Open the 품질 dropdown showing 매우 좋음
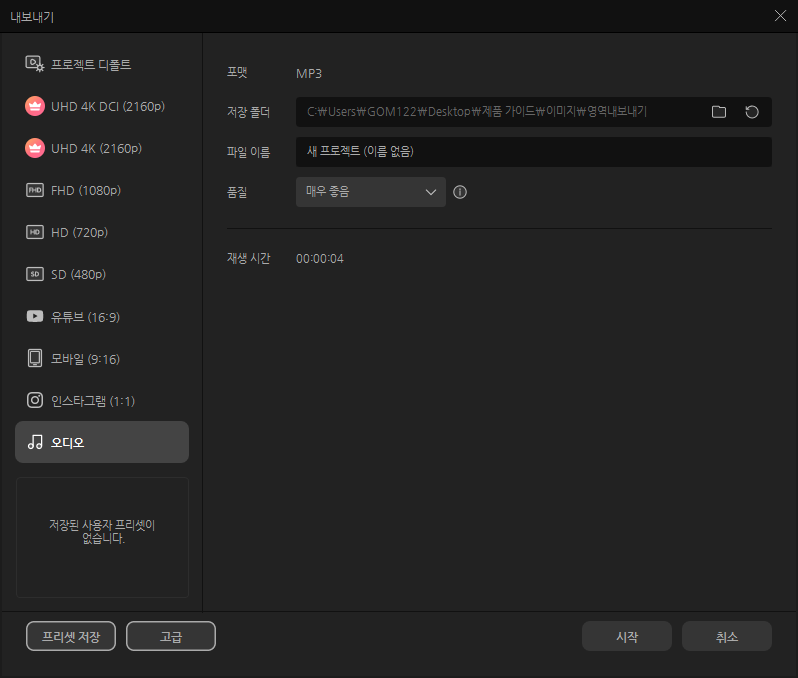The height and width of the screenshot is (678, 798). pos(370,192)
